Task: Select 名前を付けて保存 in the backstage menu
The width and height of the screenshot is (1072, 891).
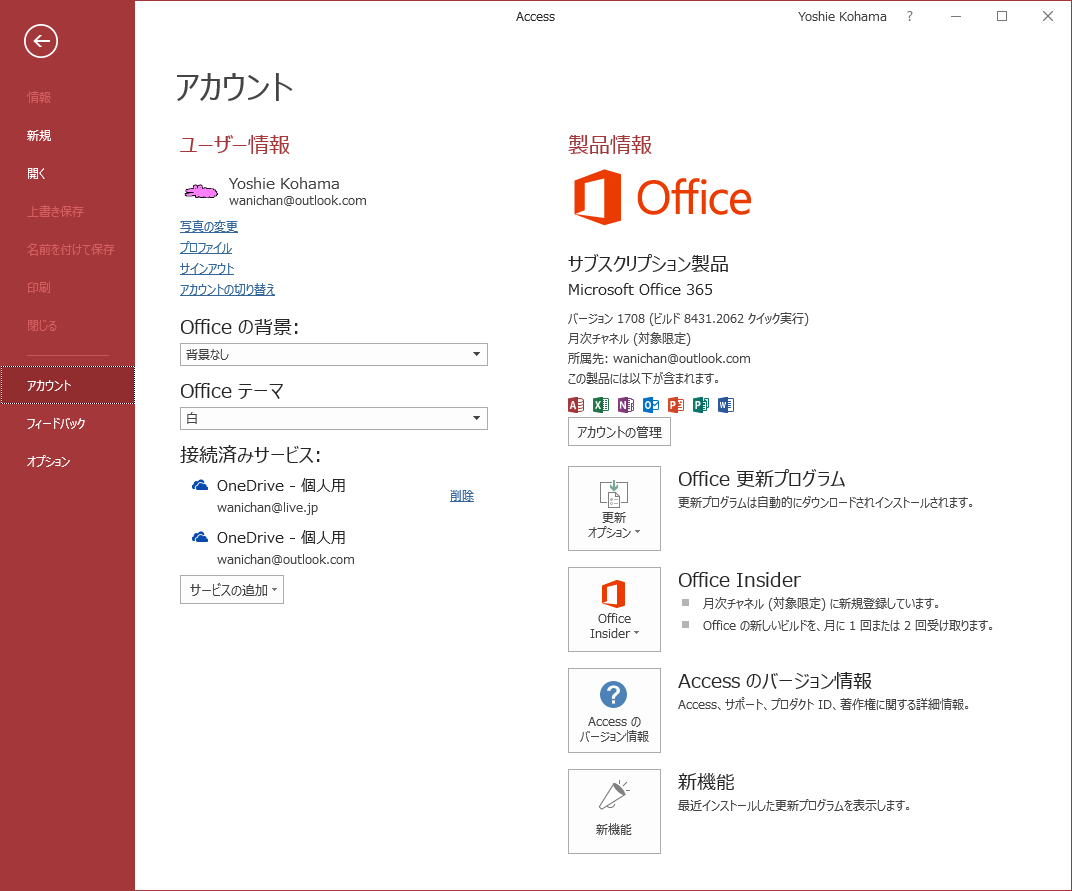Action: pyautogui.click(x=70, y=250)
